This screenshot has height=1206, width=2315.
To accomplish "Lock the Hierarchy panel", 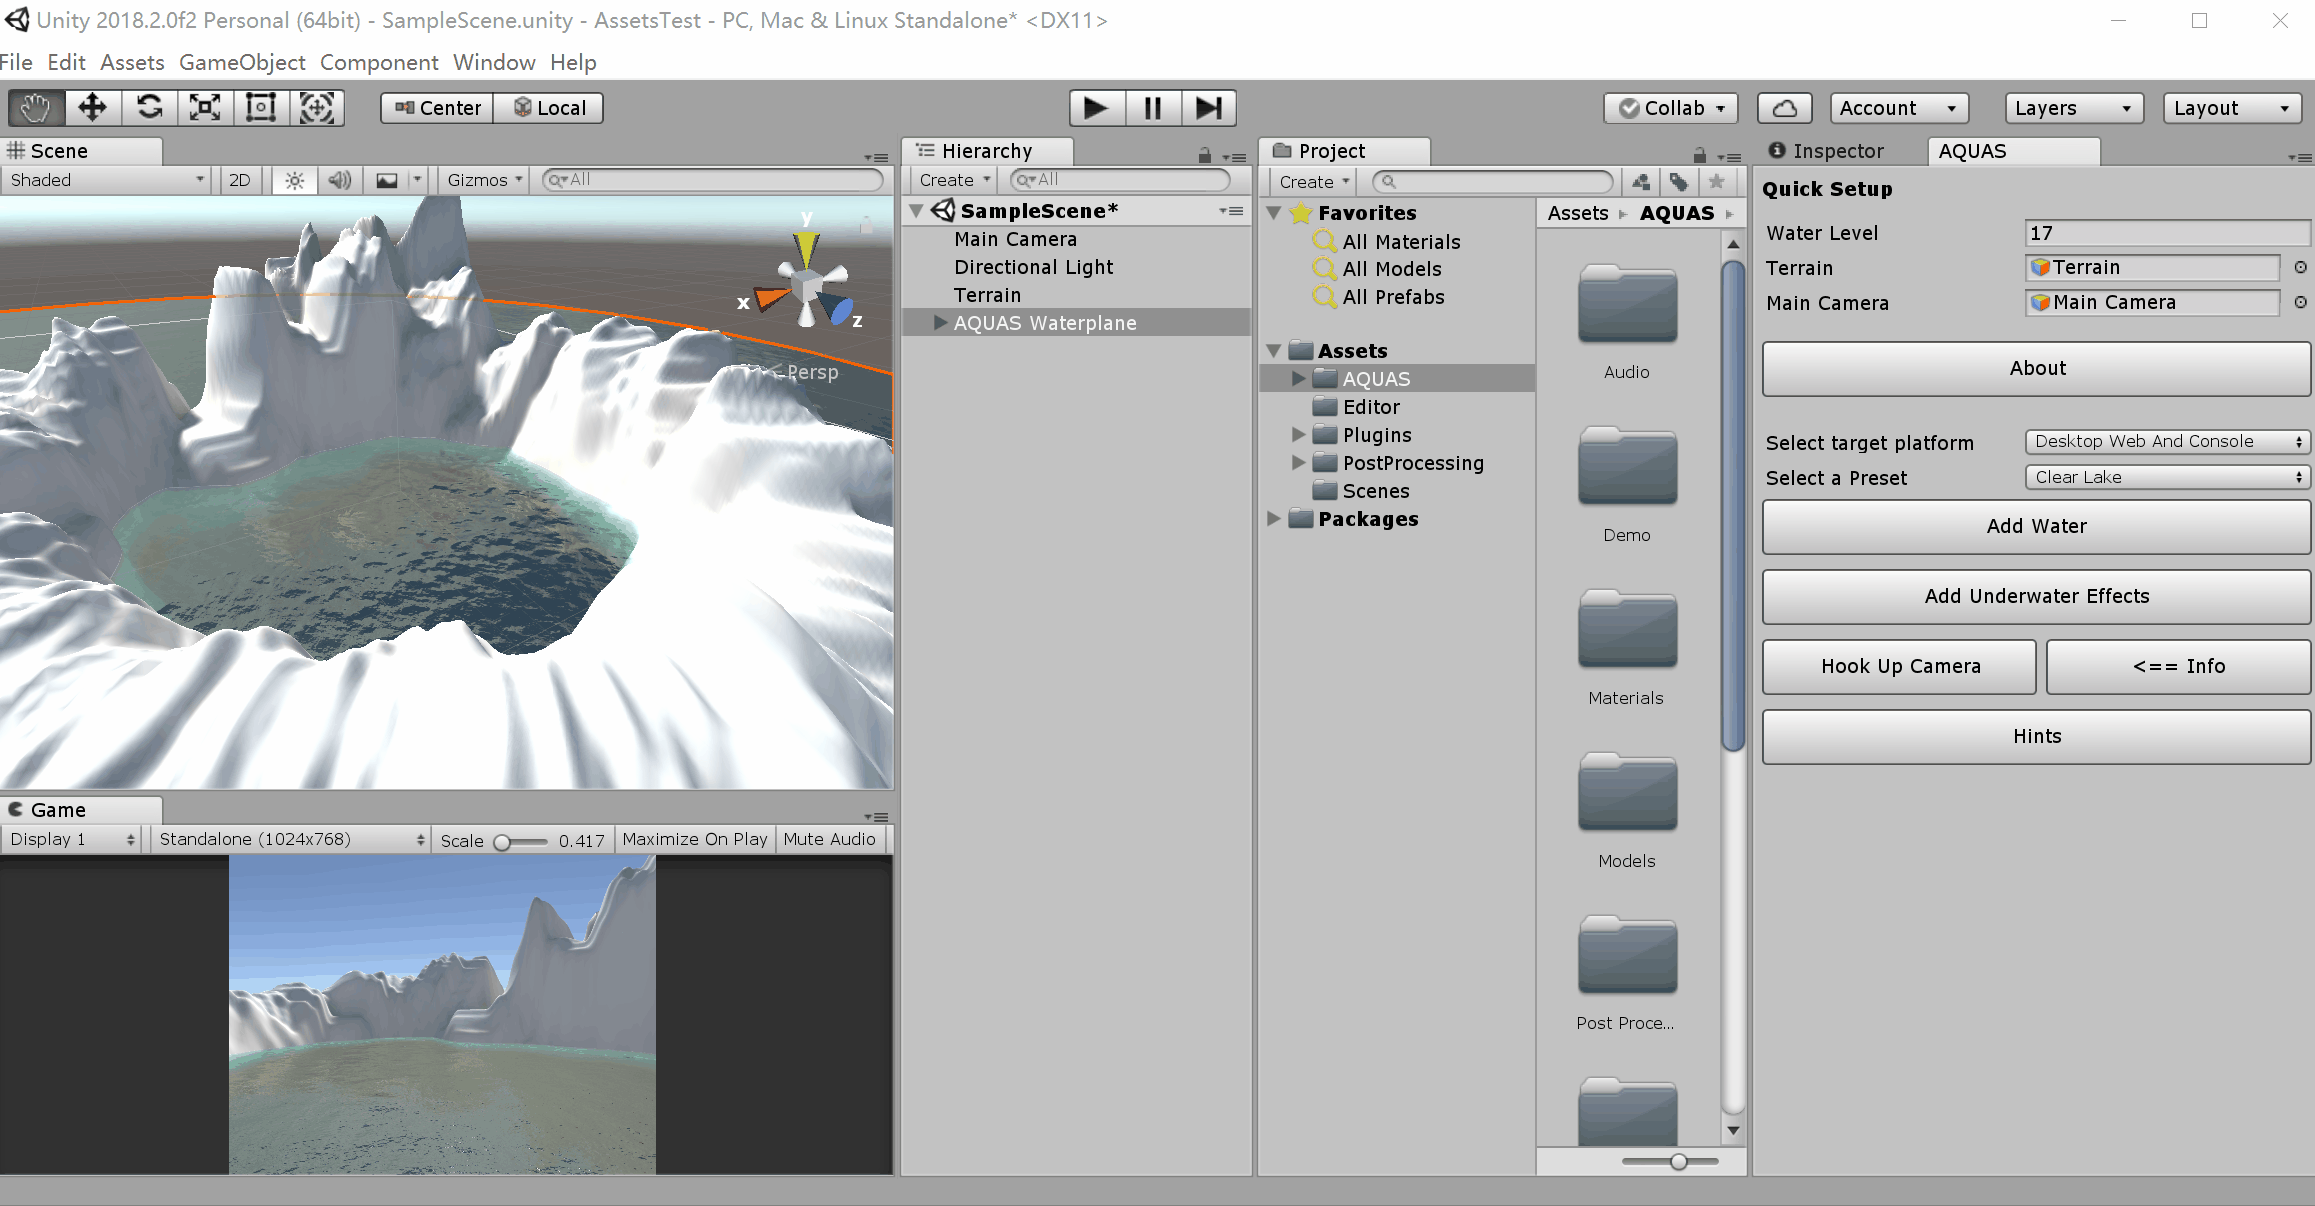I will pos(1205,156).
